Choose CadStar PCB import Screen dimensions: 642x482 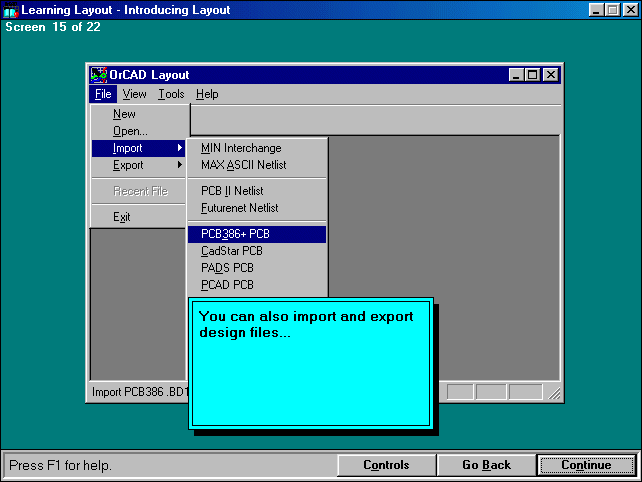pos(231,251)
